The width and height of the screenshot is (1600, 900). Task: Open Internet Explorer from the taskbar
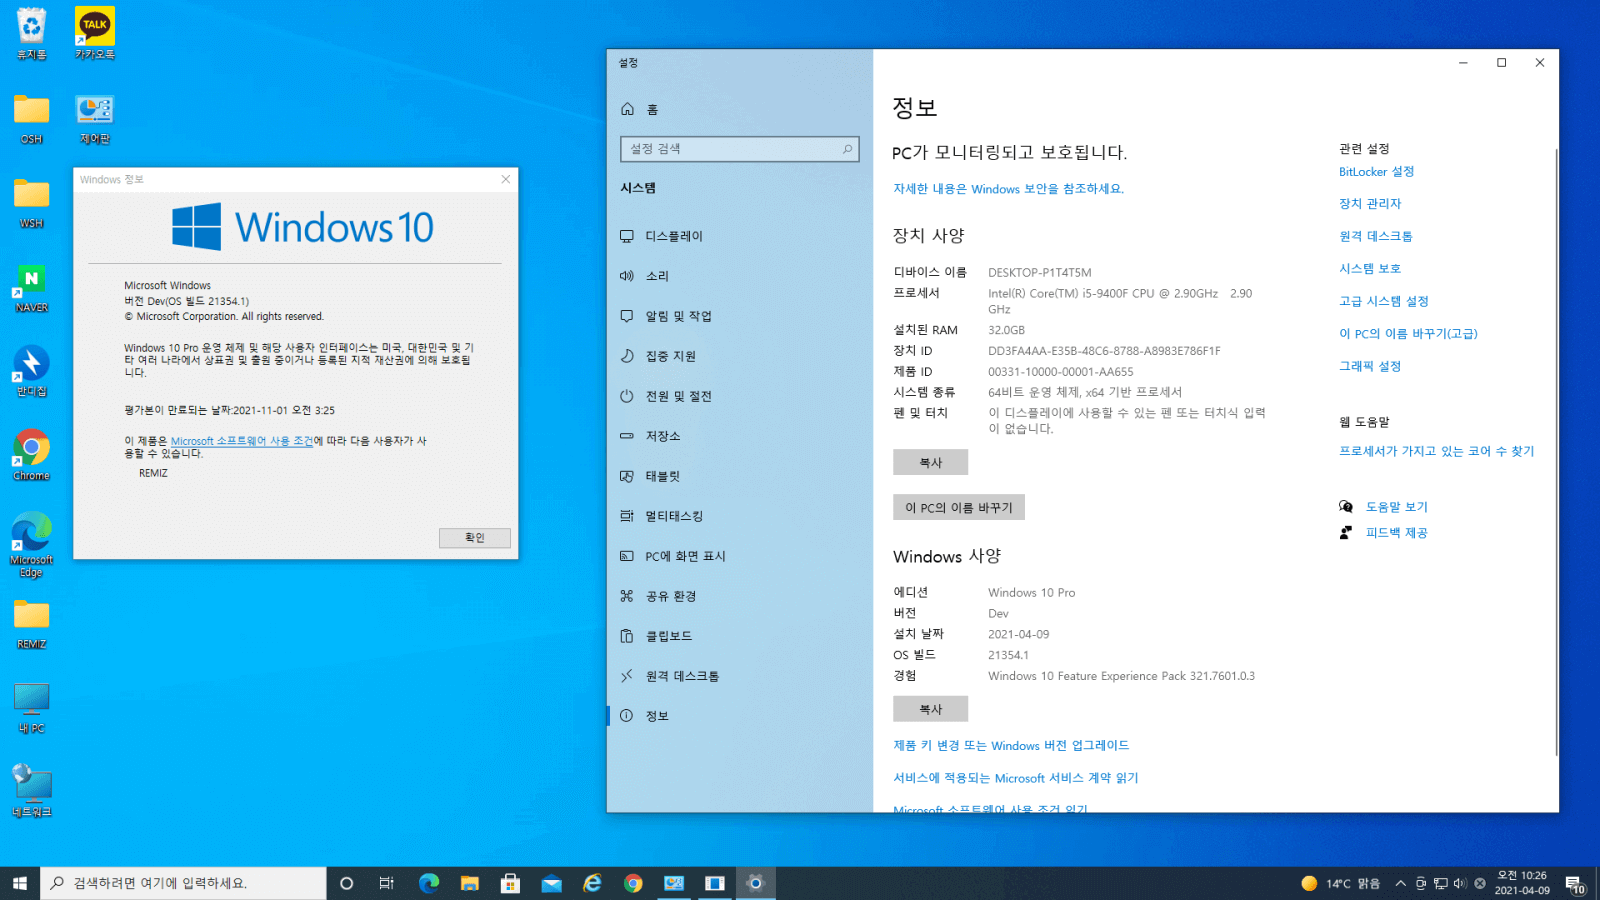point(592,883)
